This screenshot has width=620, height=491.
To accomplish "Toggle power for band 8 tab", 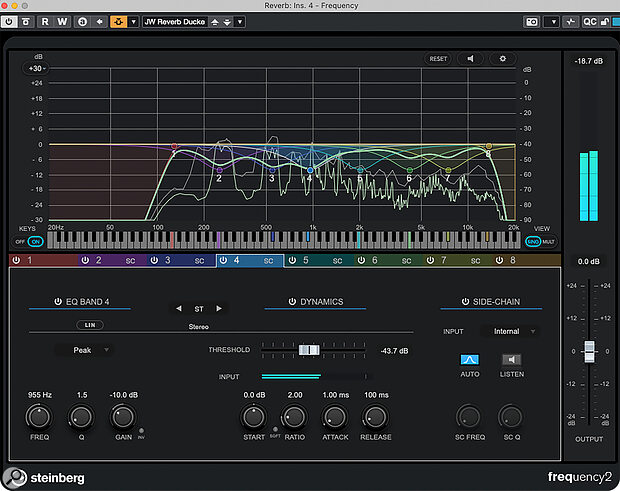I will pyautogui.click(x=499, y=260).
